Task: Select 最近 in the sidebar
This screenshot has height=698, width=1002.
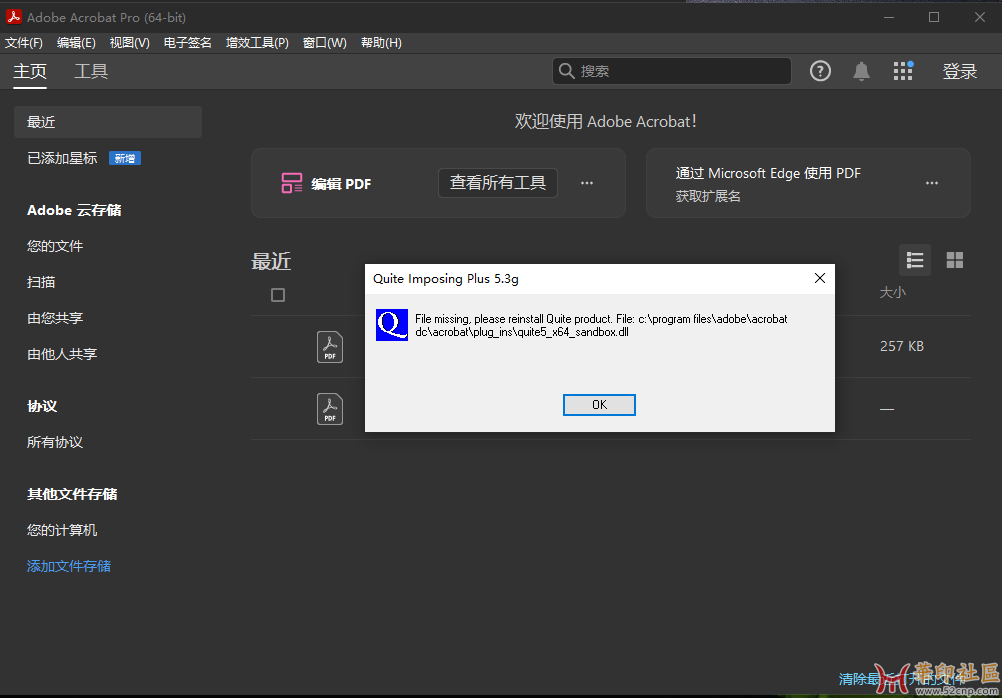Action: (108, 122)
